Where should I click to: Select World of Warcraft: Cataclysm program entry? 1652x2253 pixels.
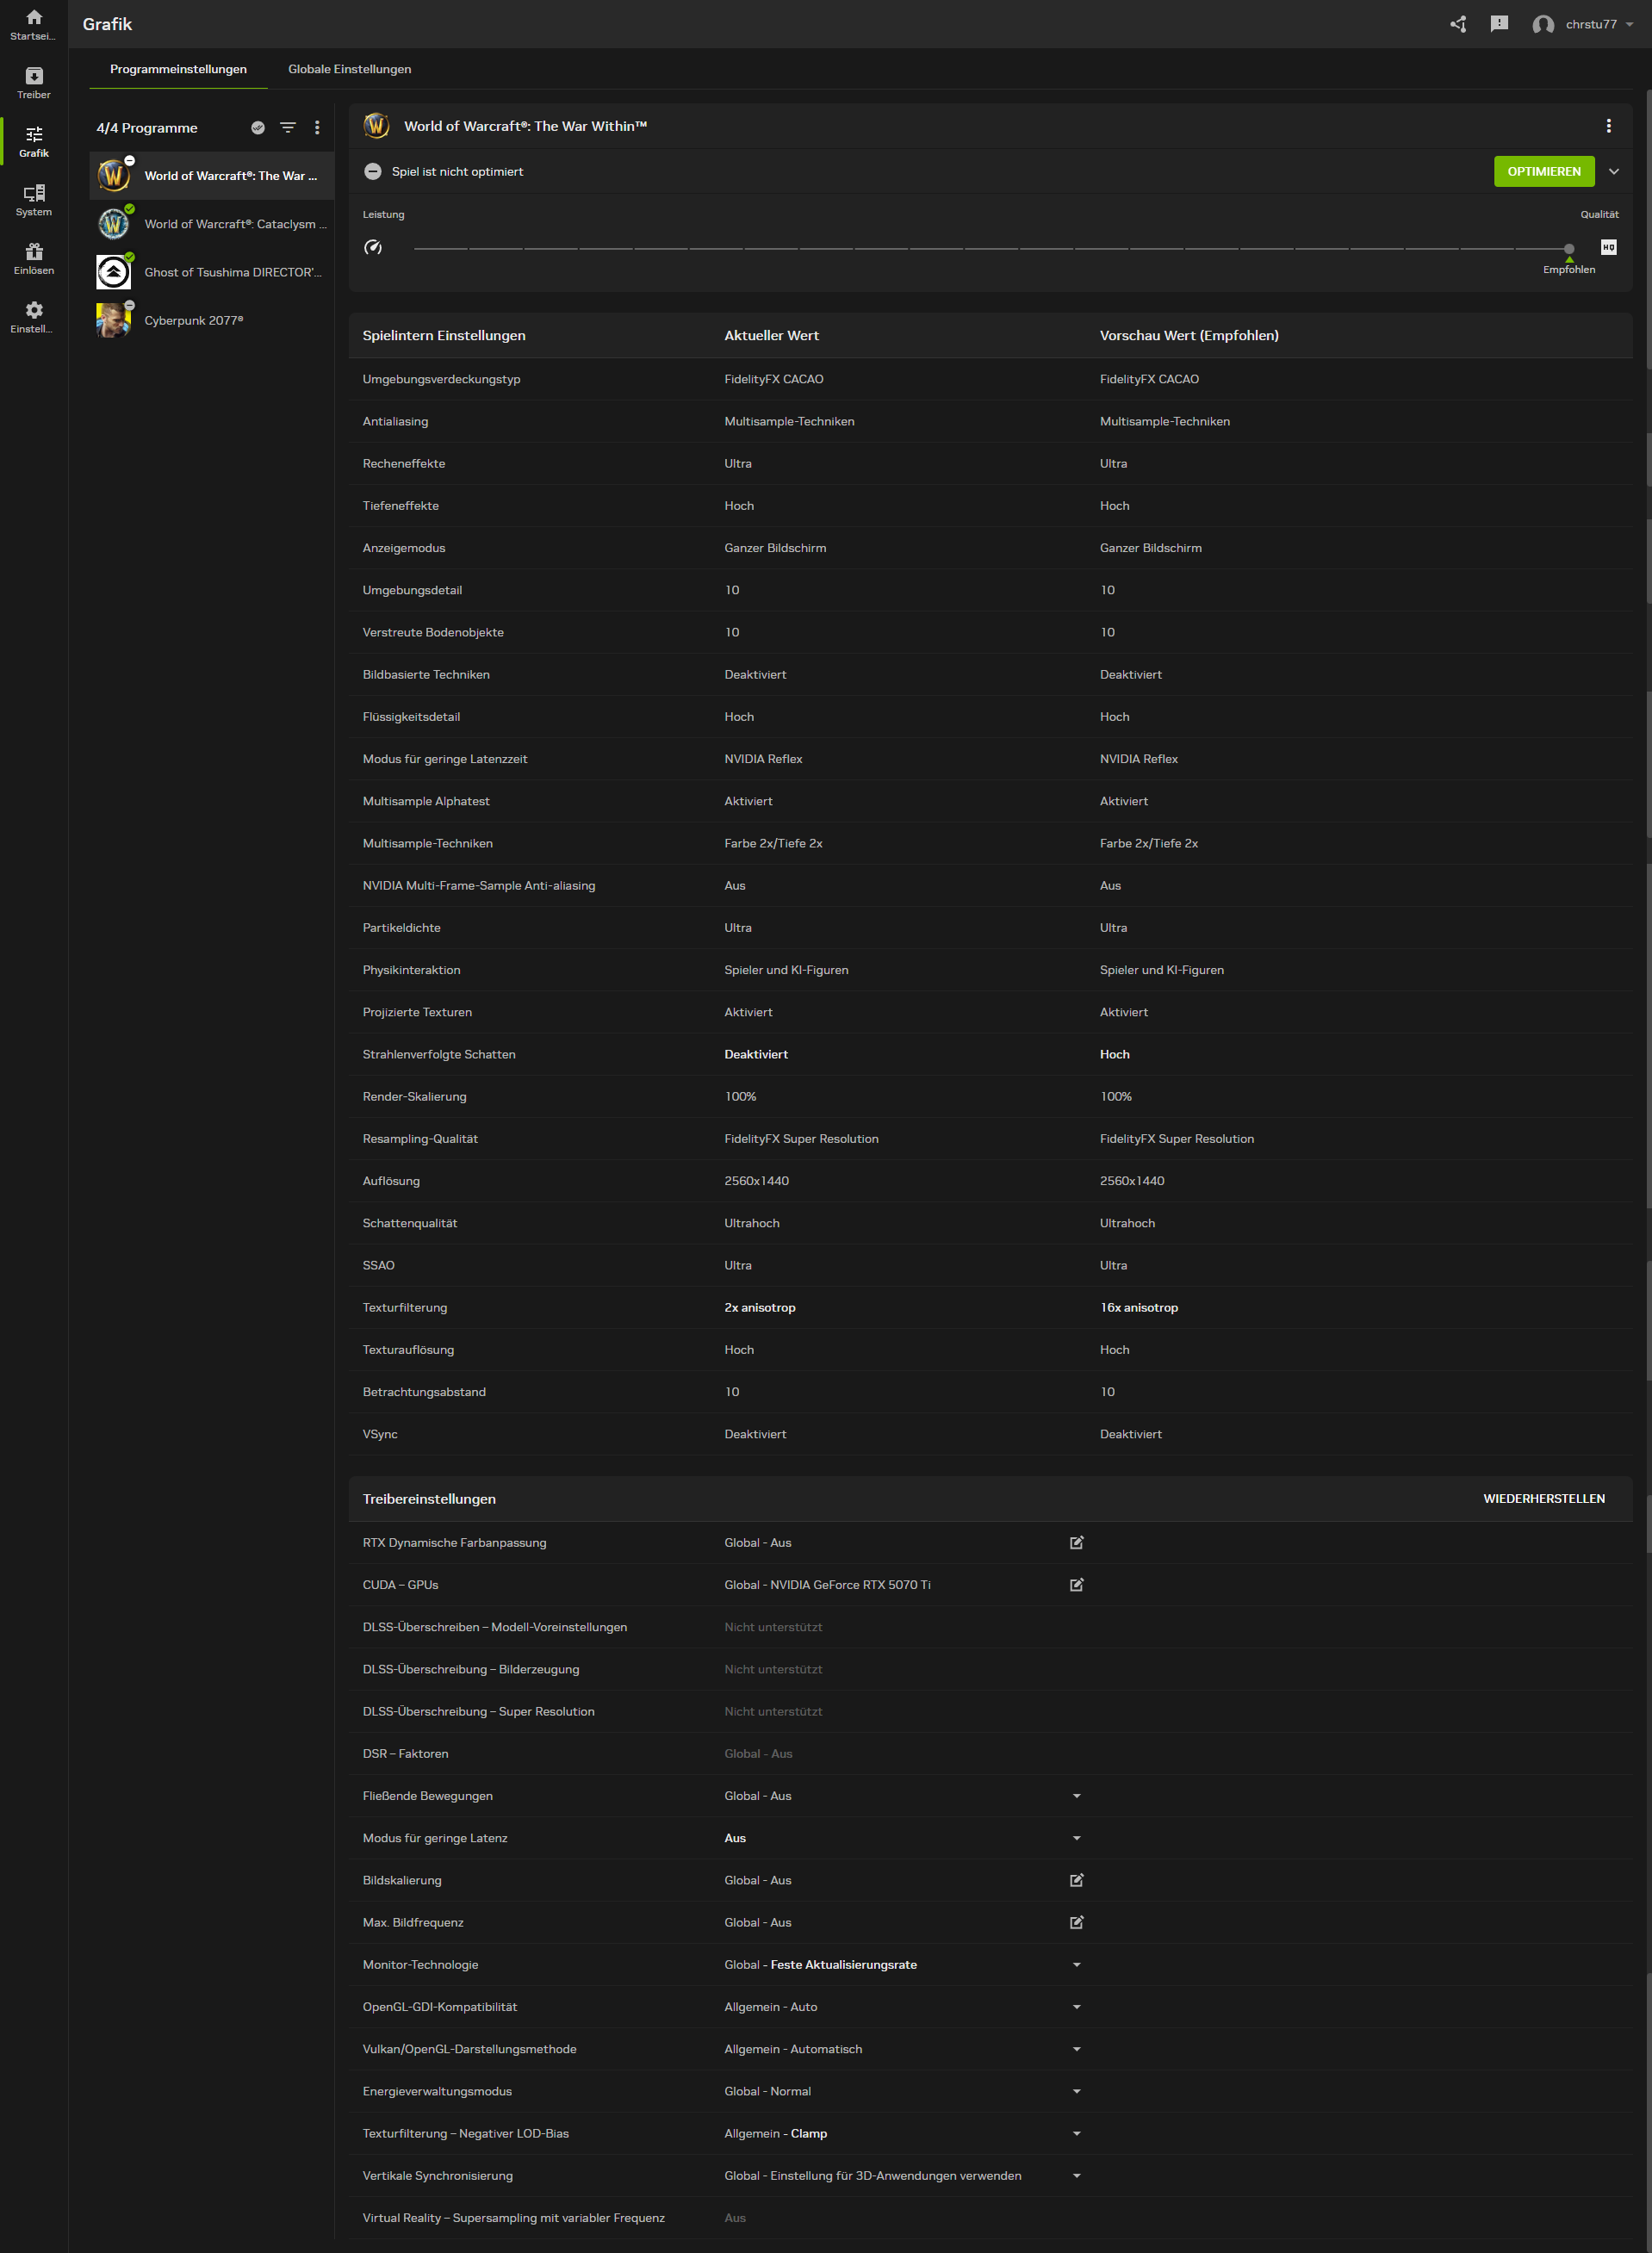pyautogui.click(x=211, y=224)
